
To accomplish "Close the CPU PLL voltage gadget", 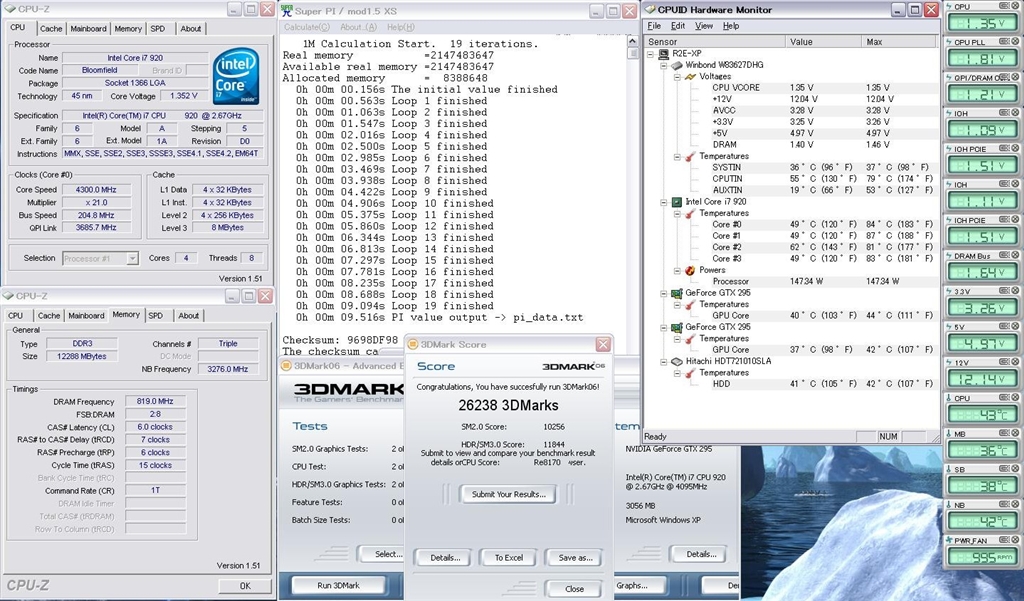I will pos(1016,42).
